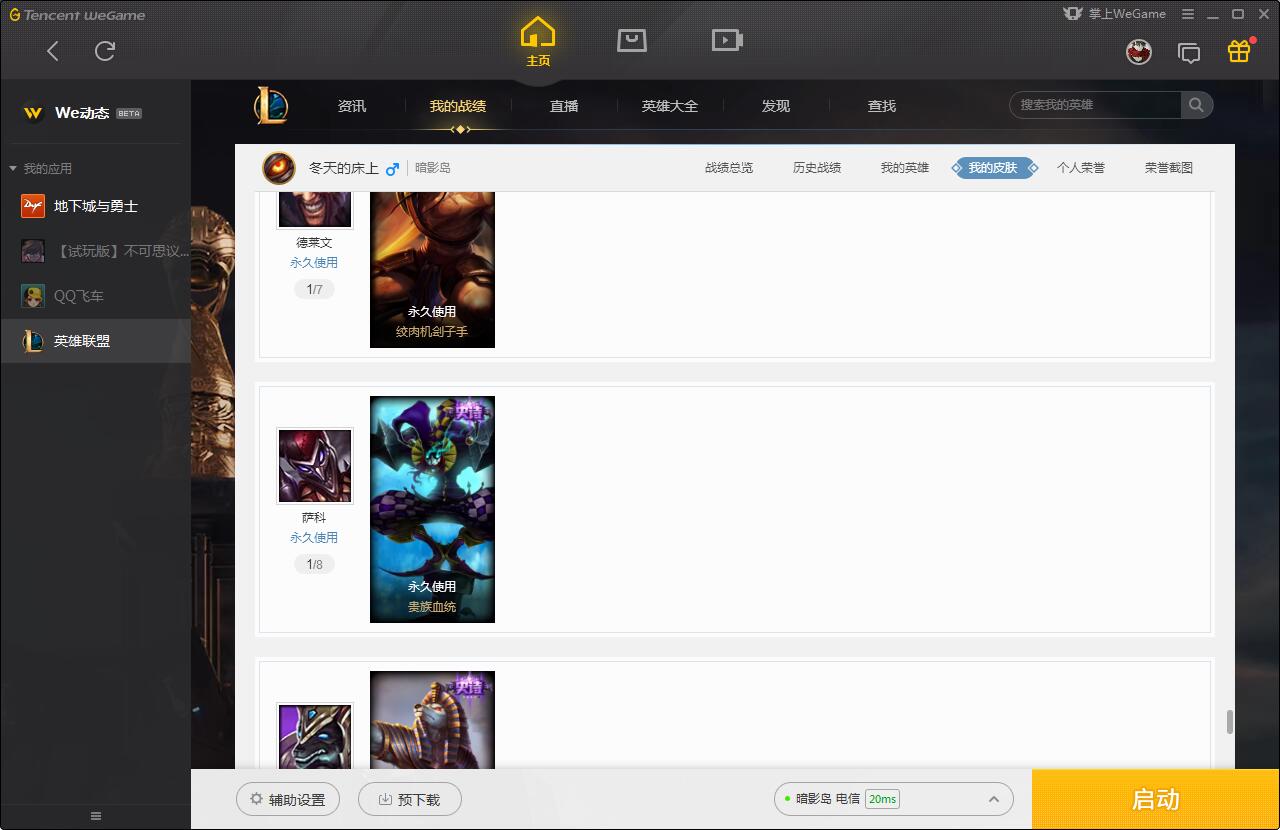Click the hero portrait below 萨科
The image size is (1280, 830).
pyautogui.click(x=314, y=736)
